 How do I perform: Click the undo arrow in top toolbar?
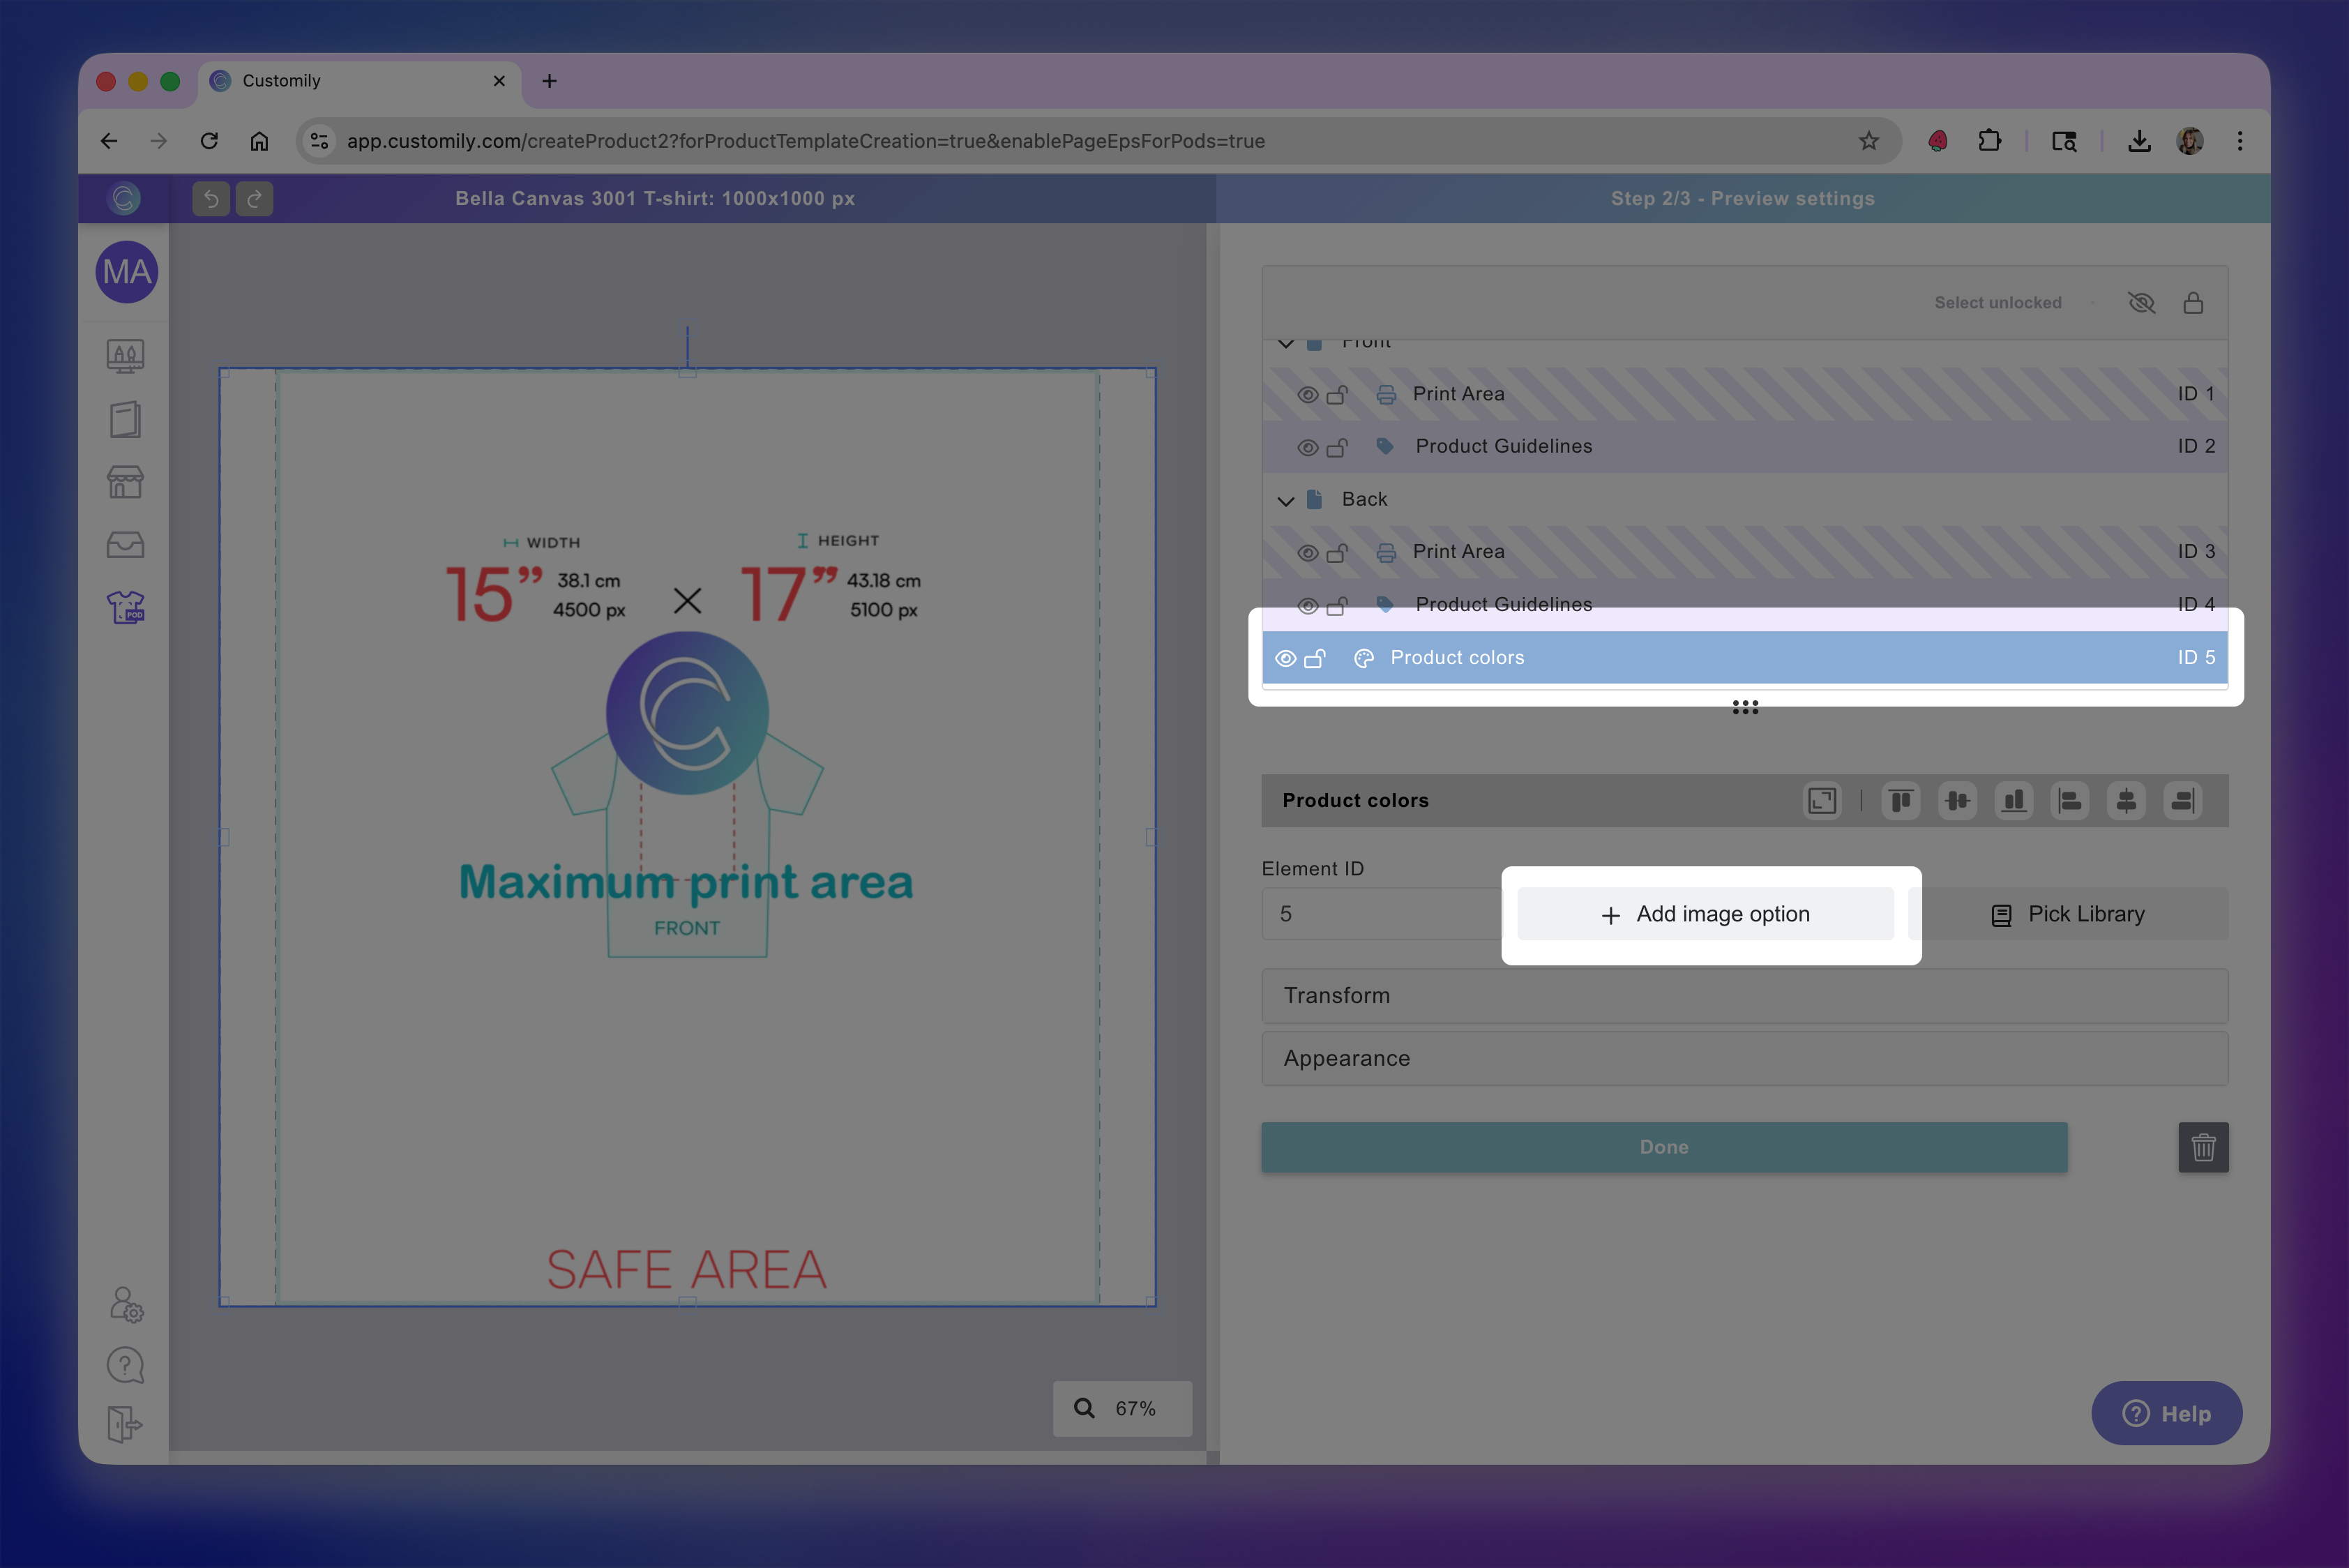(210, 198)
